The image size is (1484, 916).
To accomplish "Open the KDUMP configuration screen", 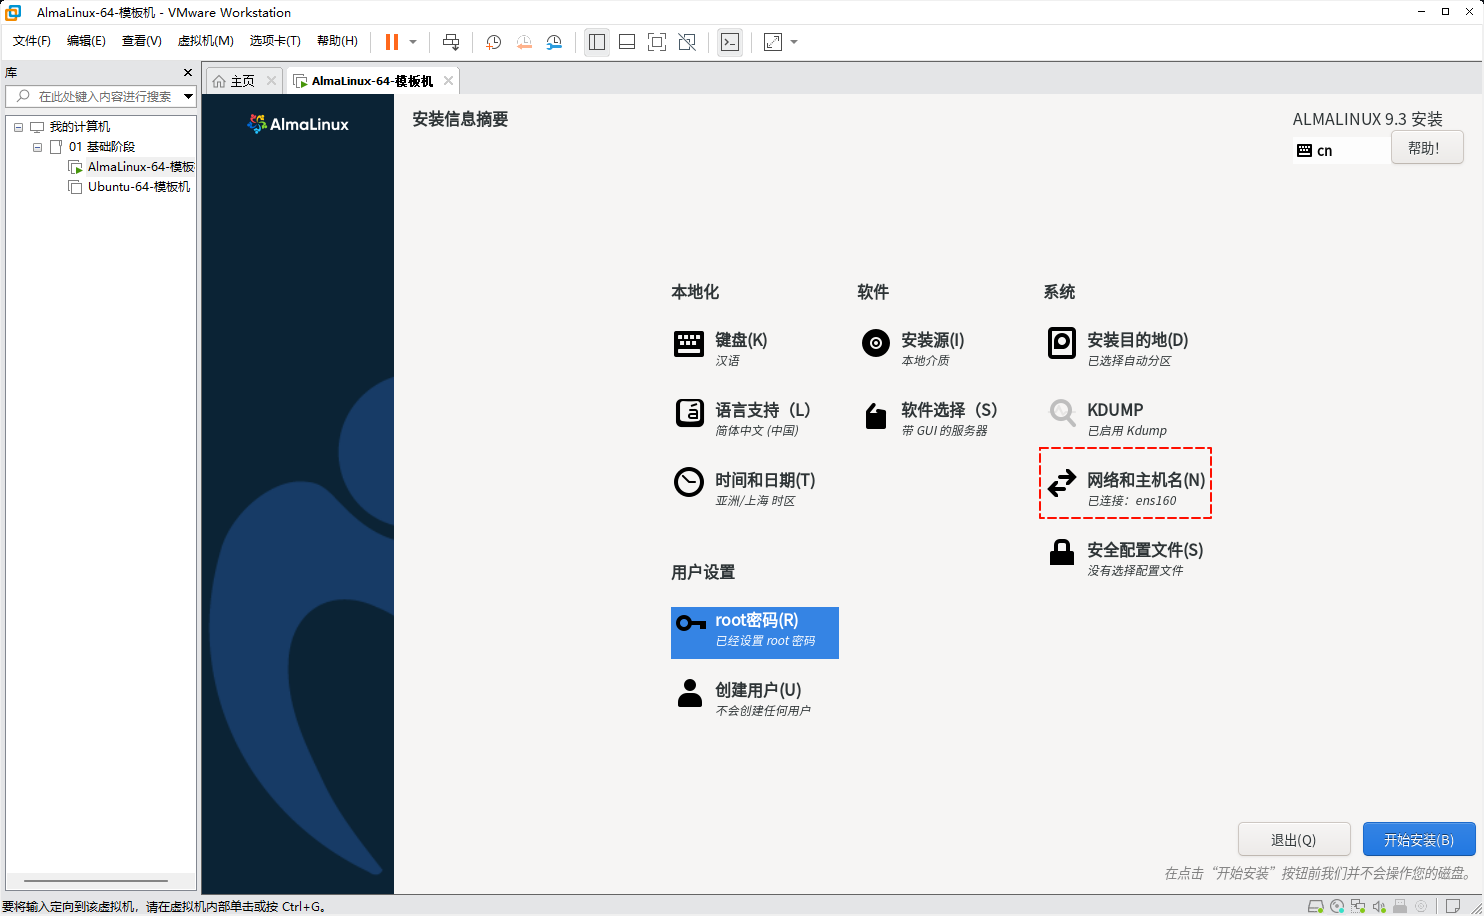I will coord(1115,410).
